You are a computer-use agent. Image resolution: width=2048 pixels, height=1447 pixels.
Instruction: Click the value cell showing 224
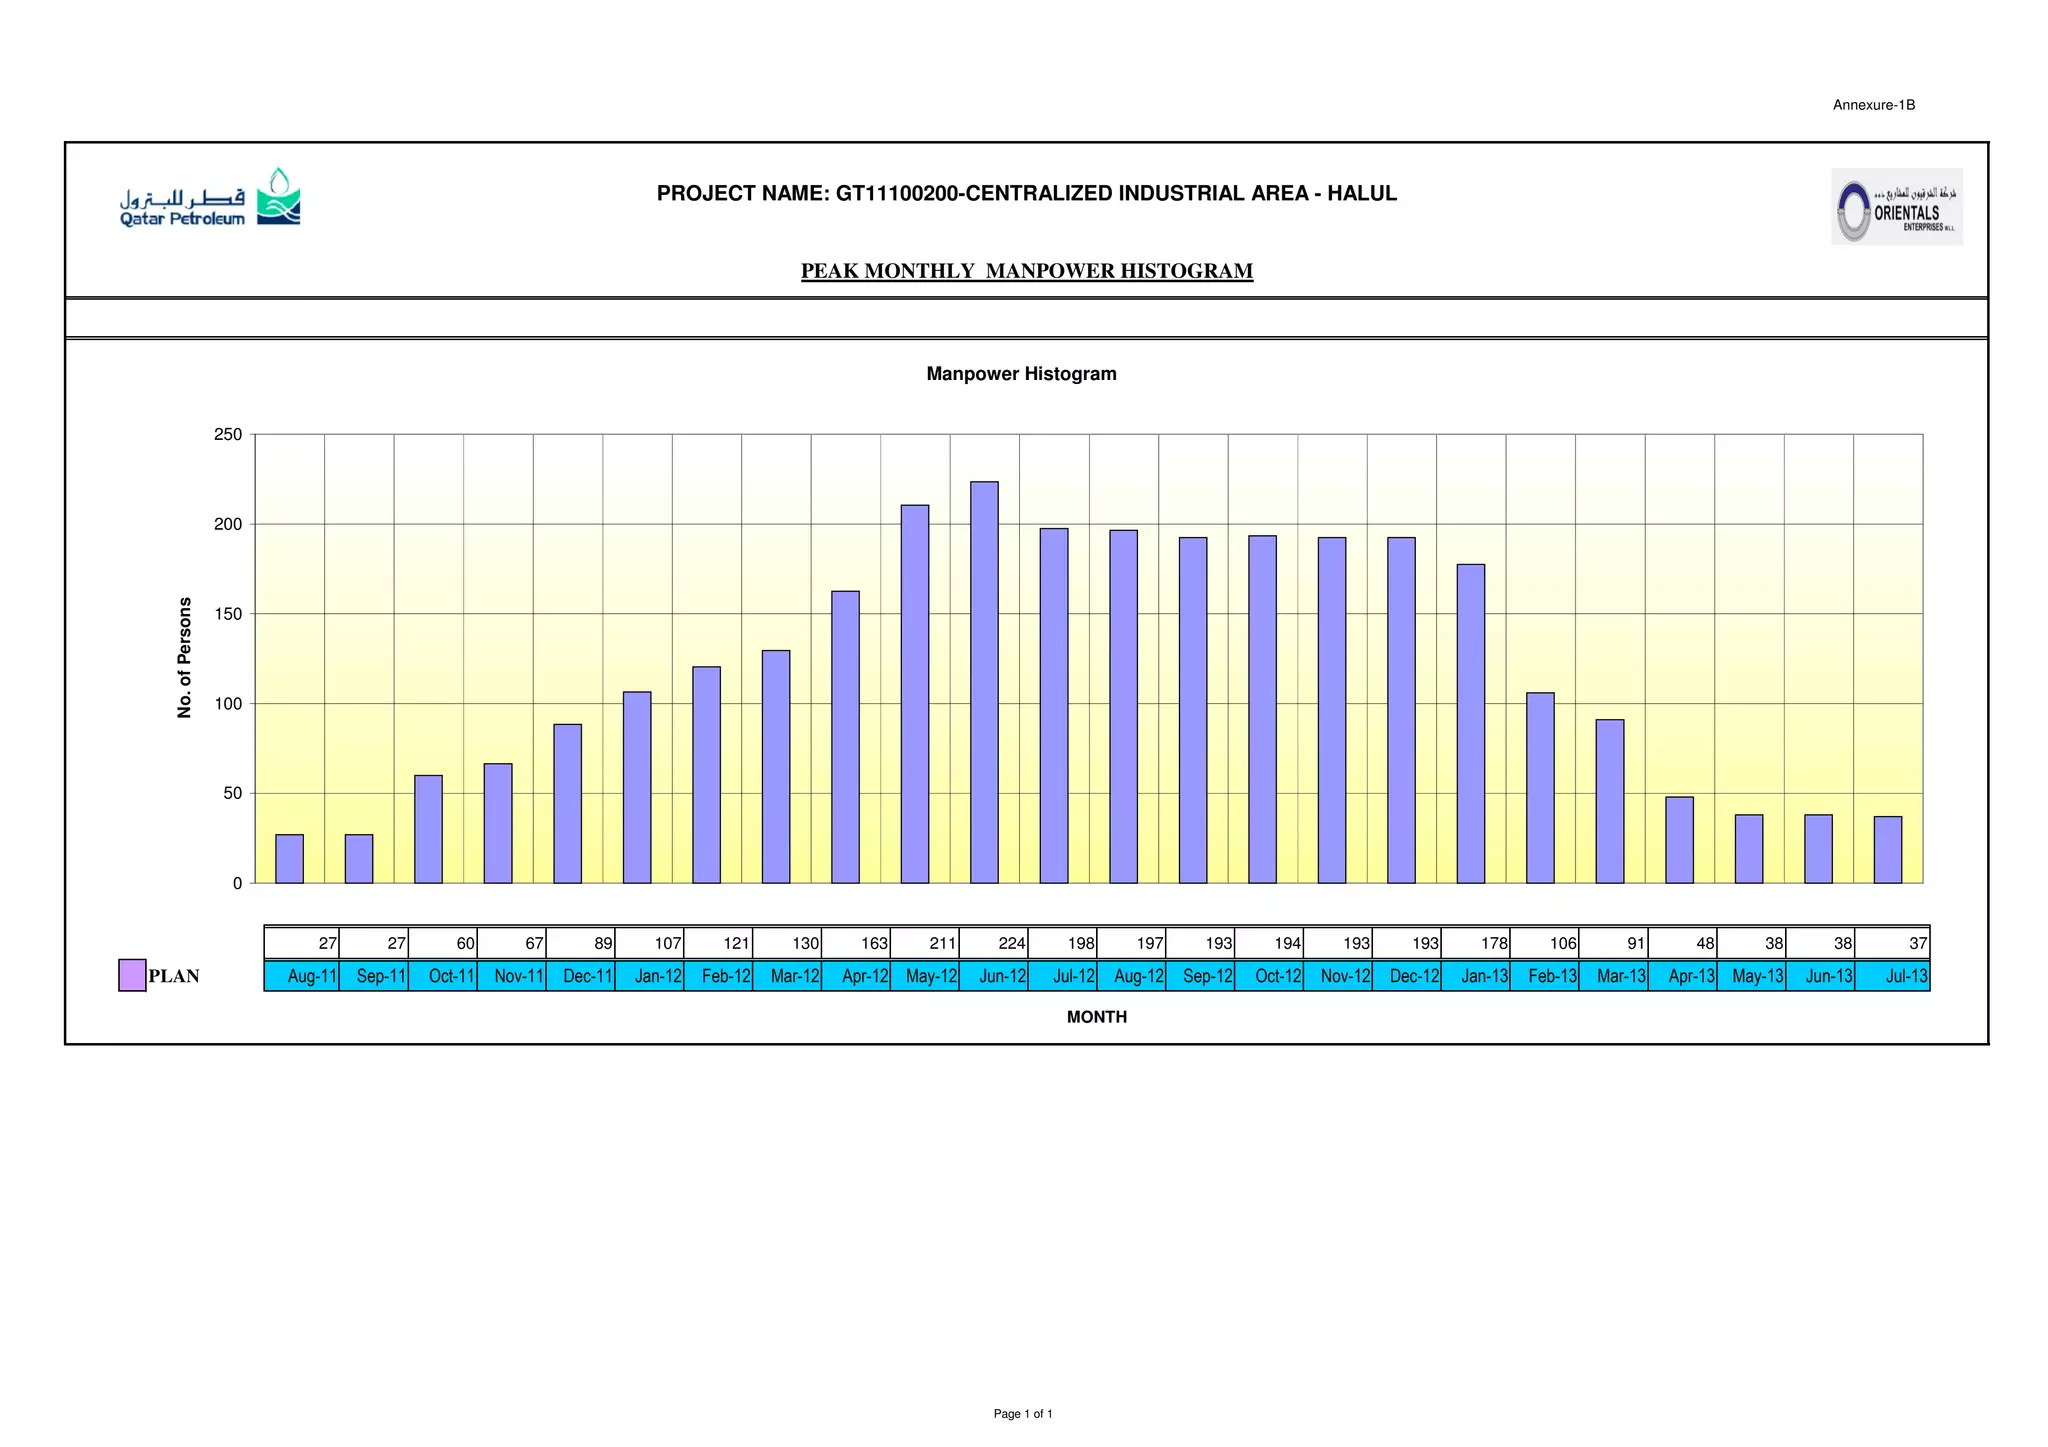pyautogui.click(x=993, y=943)
